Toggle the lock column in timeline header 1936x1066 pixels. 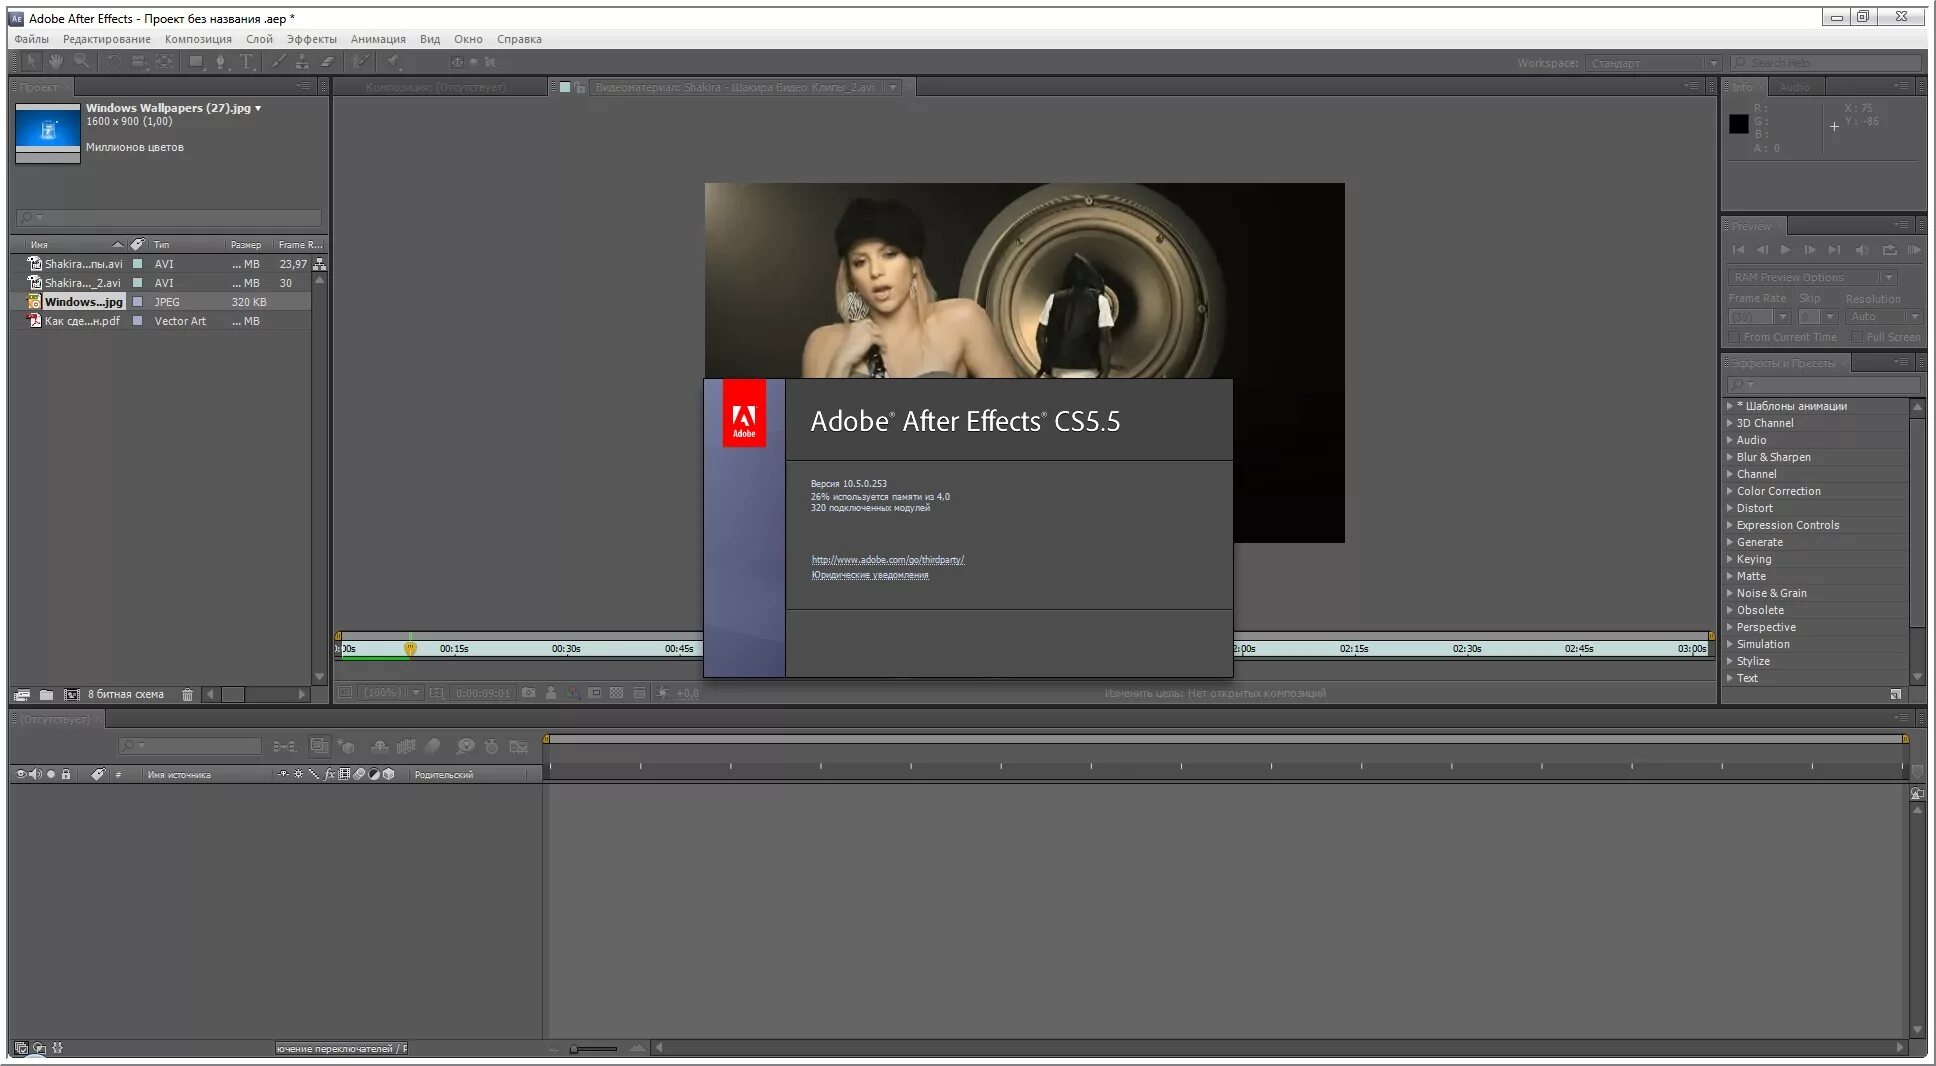pos(66,774)
